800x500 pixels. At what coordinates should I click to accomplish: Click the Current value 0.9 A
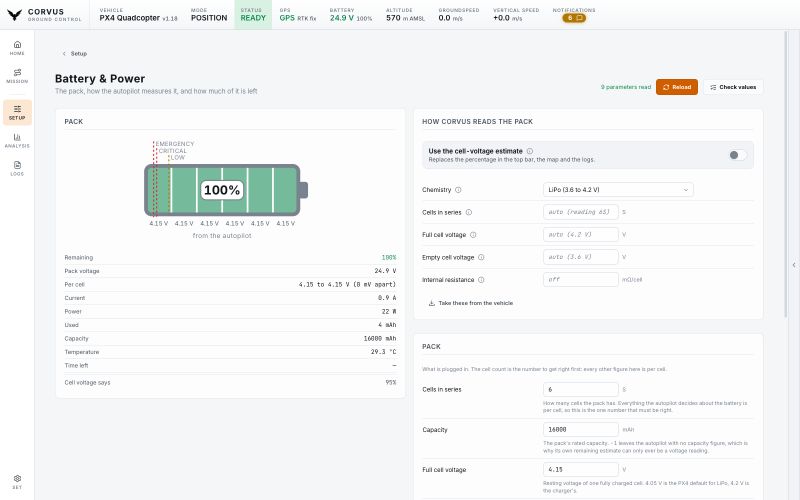pyautogui.click(x=387, y=298)
